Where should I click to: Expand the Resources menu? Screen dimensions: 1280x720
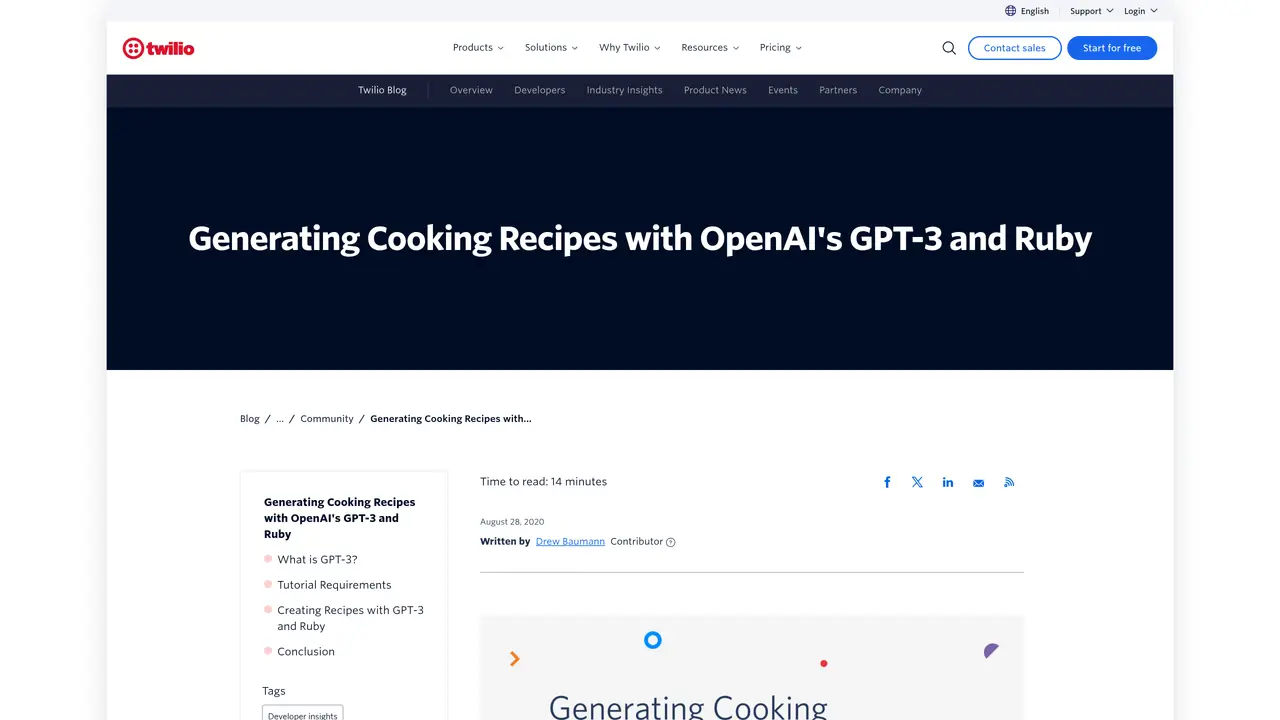point(710,48)
